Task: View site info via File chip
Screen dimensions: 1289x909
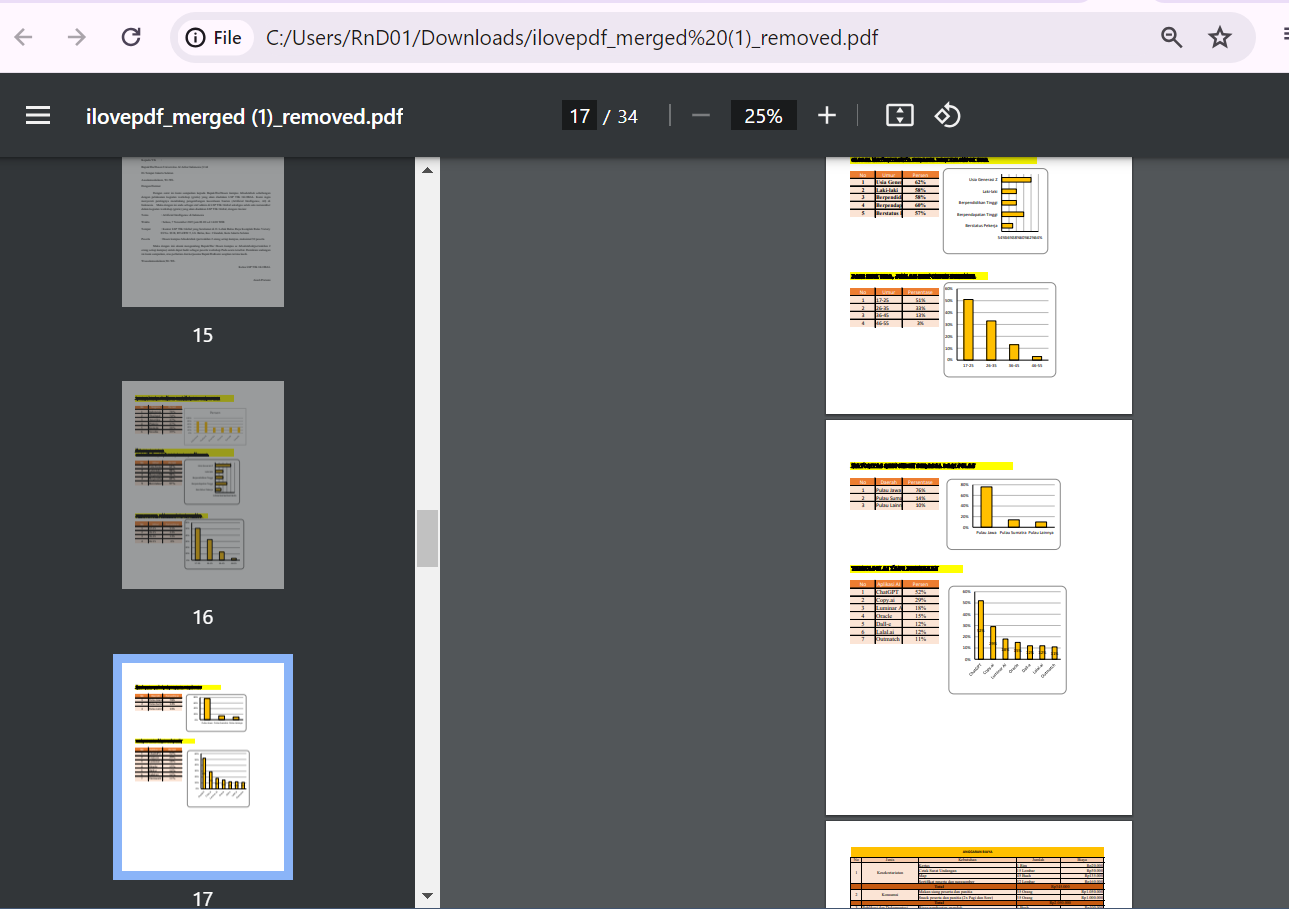Action: click(214, 38)
